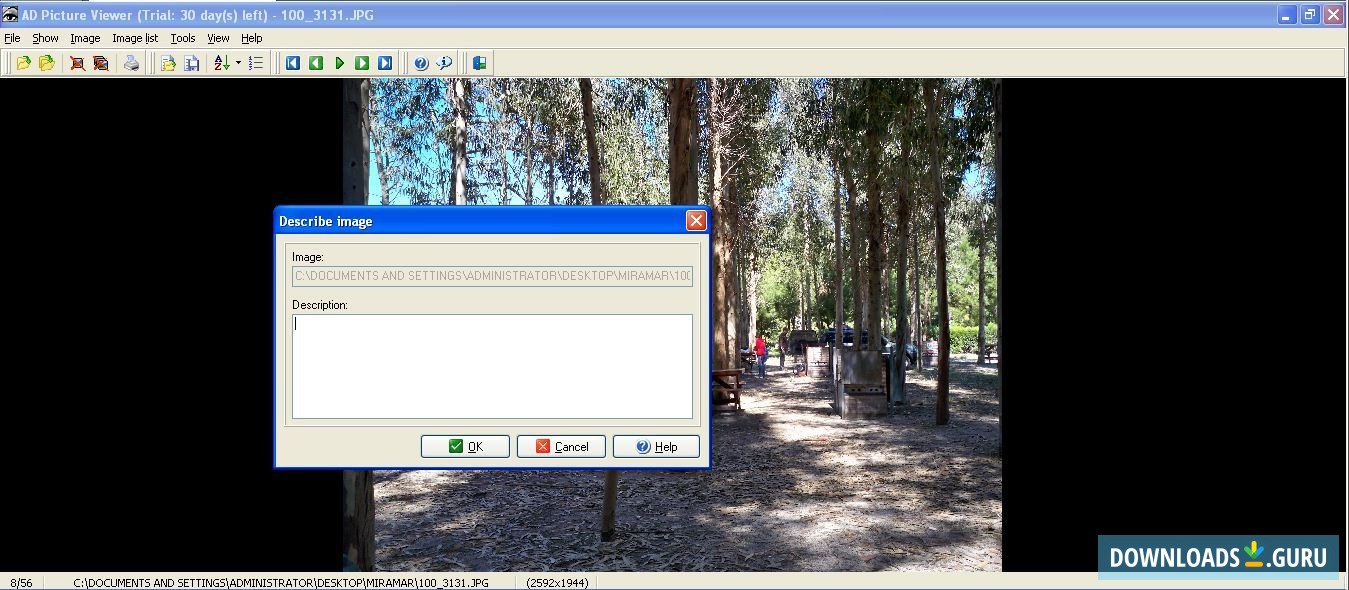Viewport: 1349px width, 590px height.
Task: Click the open multiple folders icon
Action: tap(46, 63)
